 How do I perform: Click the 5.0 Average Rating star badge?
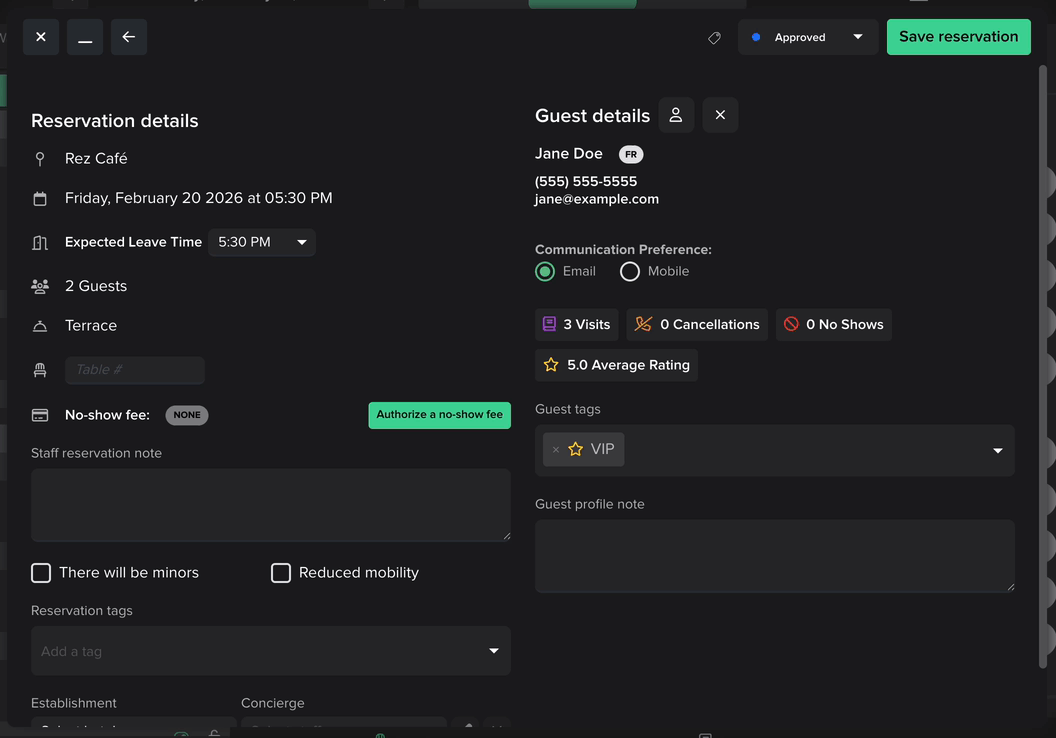pyautogui.click(x=616, y=365)
